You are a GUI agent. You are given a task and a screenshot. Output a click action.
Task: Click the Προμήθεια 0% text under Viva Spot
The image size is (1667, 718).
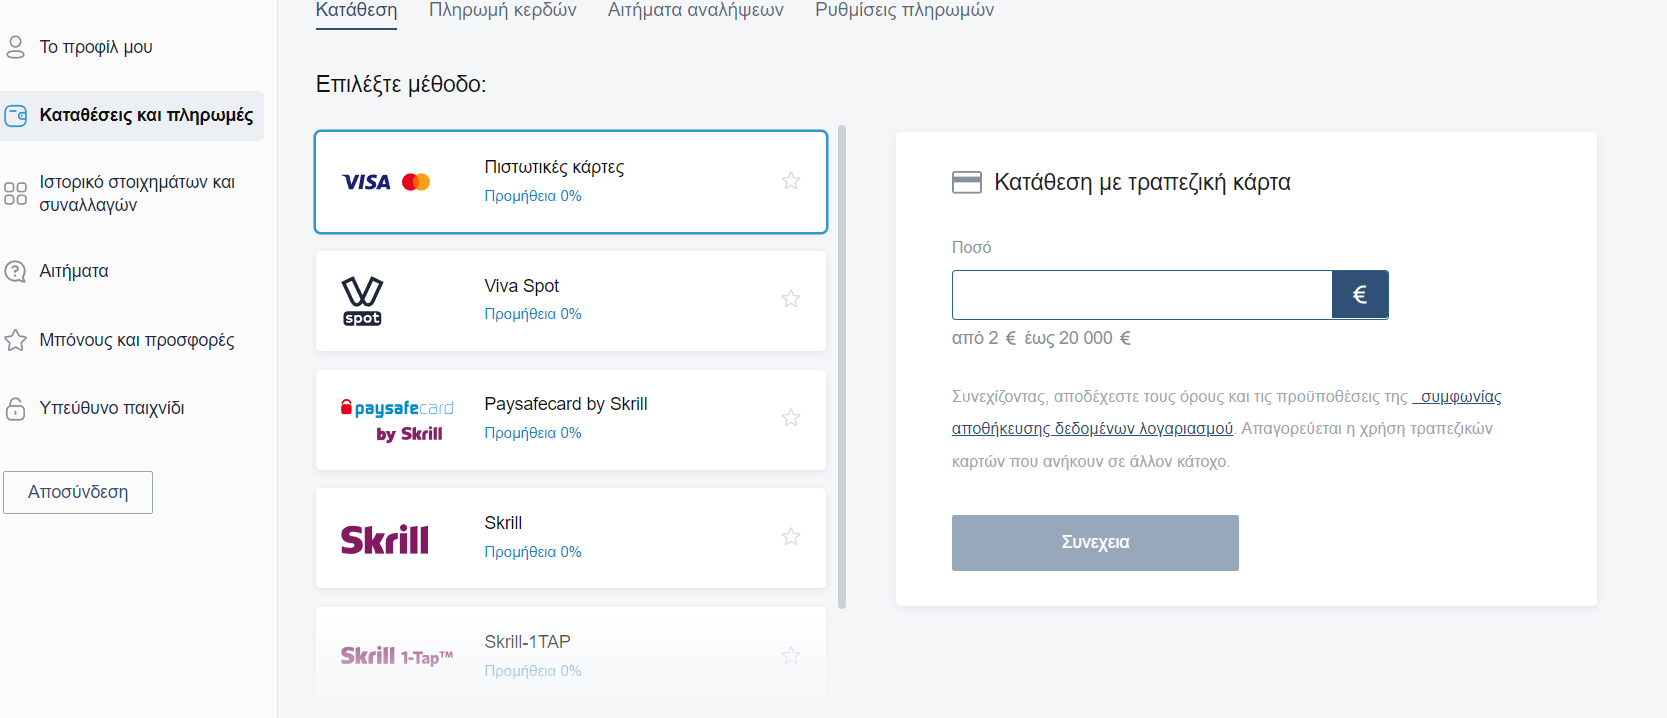pyautogui.click(x=533, y=314)
